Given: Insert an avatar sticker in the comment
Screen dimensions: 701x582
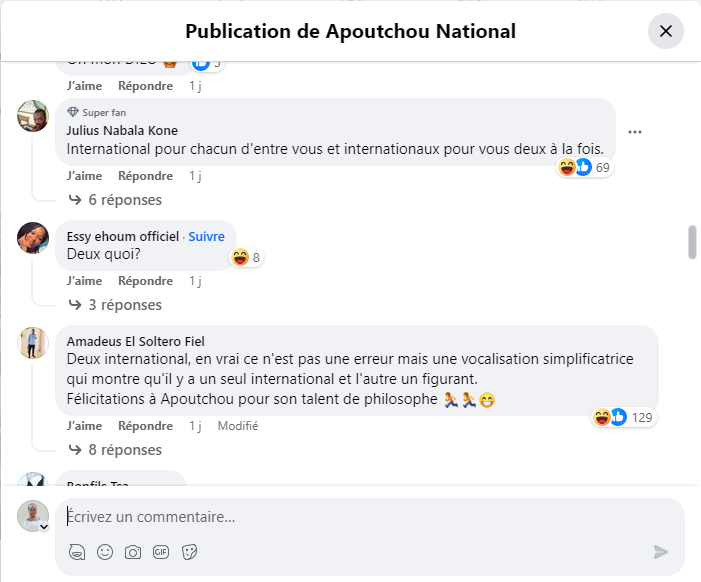Looking at the screenshot, I should (x=77, y=551).
